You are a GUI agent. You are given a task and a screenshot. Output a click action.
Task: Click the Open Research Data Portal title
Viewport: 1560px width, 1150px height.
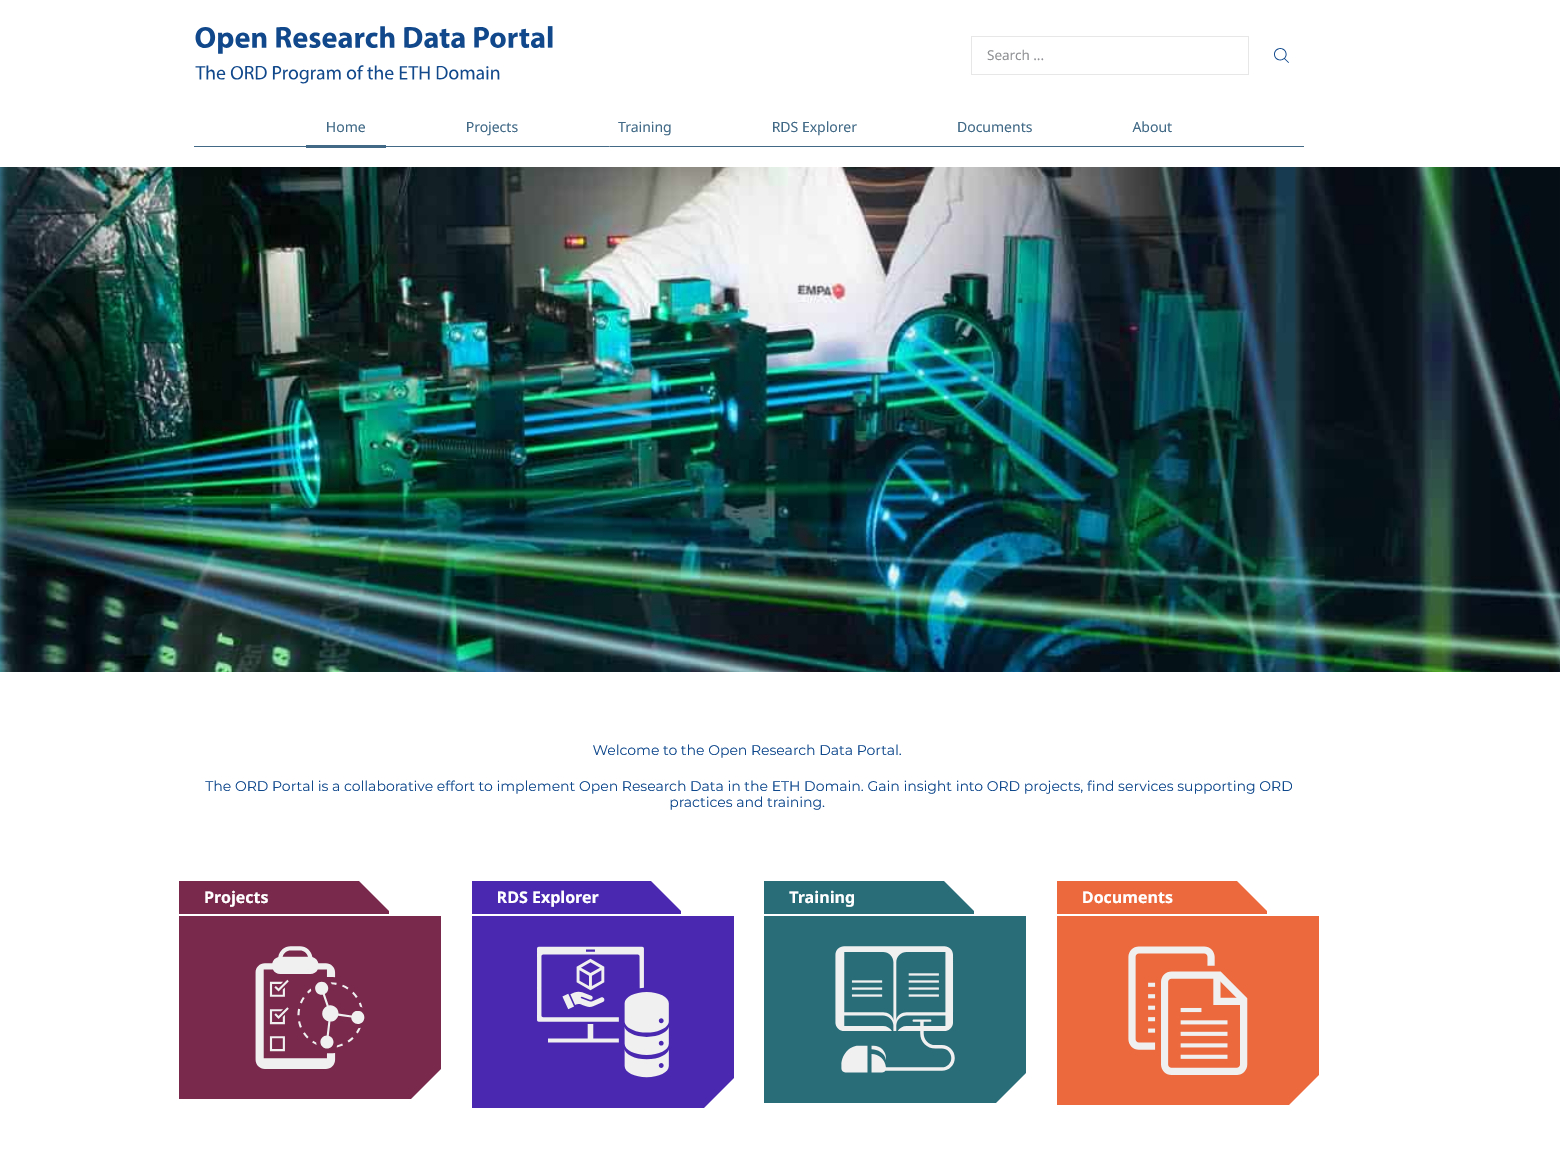373,38
